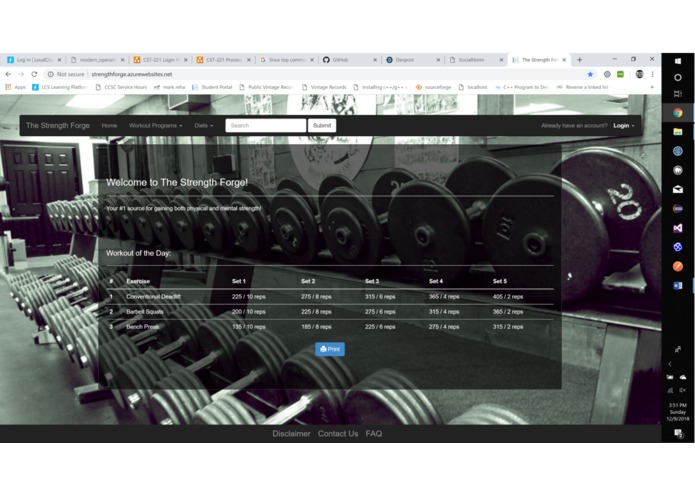This screenshot has height=494, width=695.
Task: Click the Chrome icon on the taskbar
Action: point(678,113)
